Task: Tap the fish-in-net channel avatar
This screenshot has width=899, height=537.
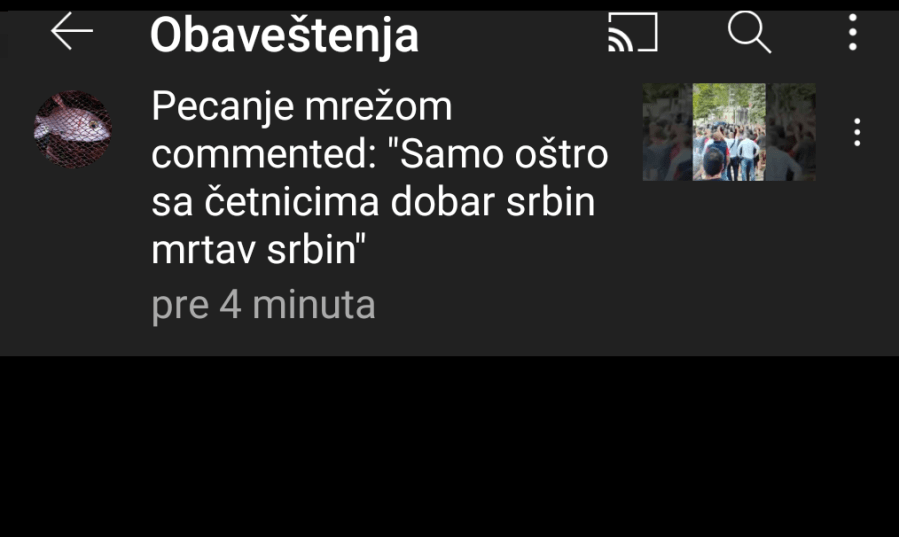Action: tap(73, 129)
